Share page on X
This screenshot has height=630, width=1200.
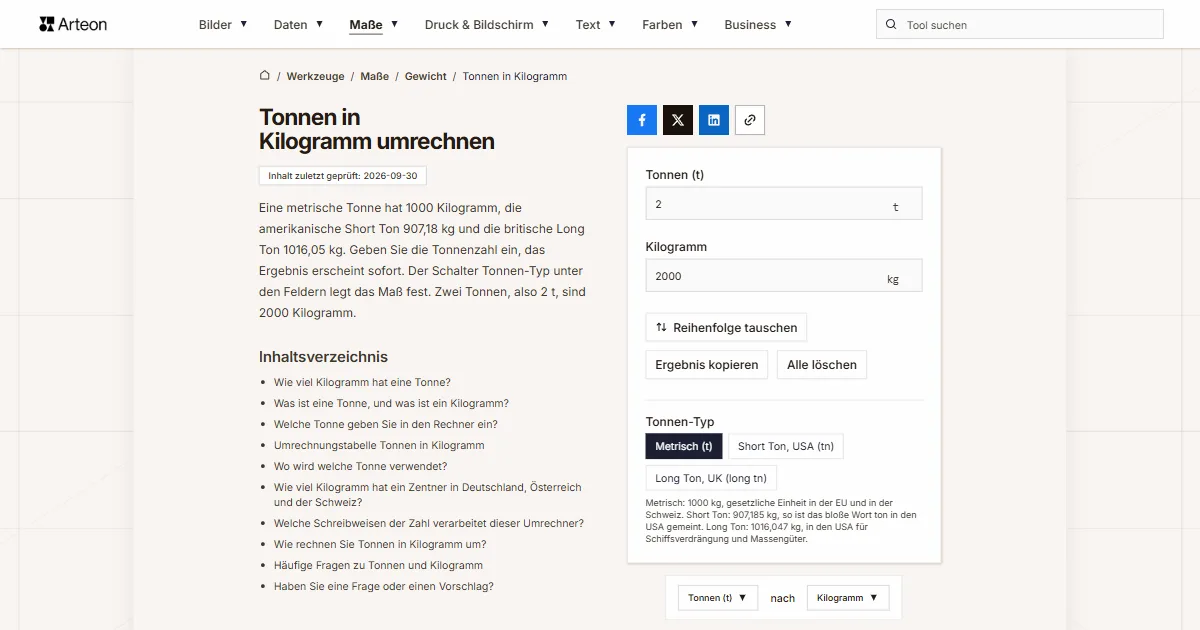(x=678, y=120)
